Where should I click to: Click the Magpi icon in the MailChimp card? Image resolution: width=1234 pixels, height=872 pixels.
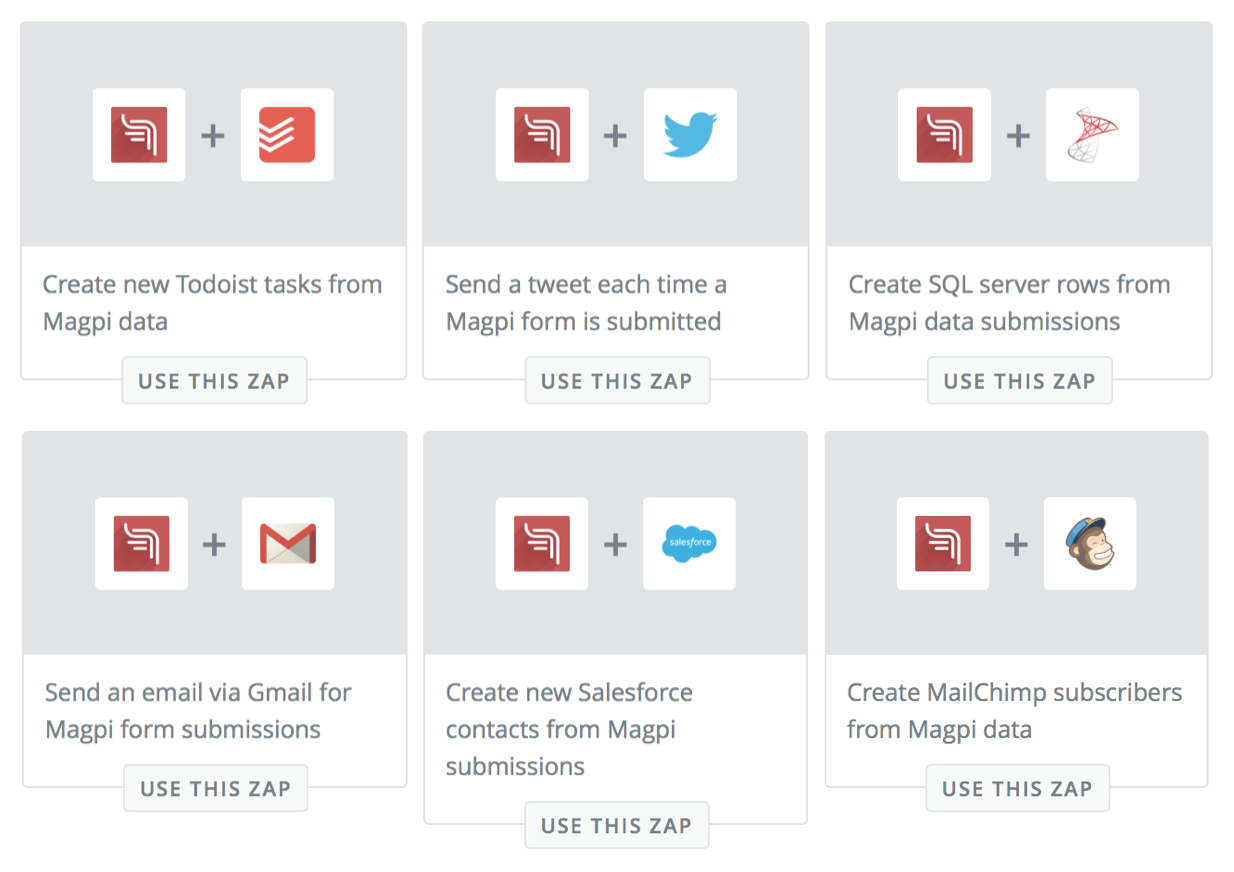coord(943,544)
